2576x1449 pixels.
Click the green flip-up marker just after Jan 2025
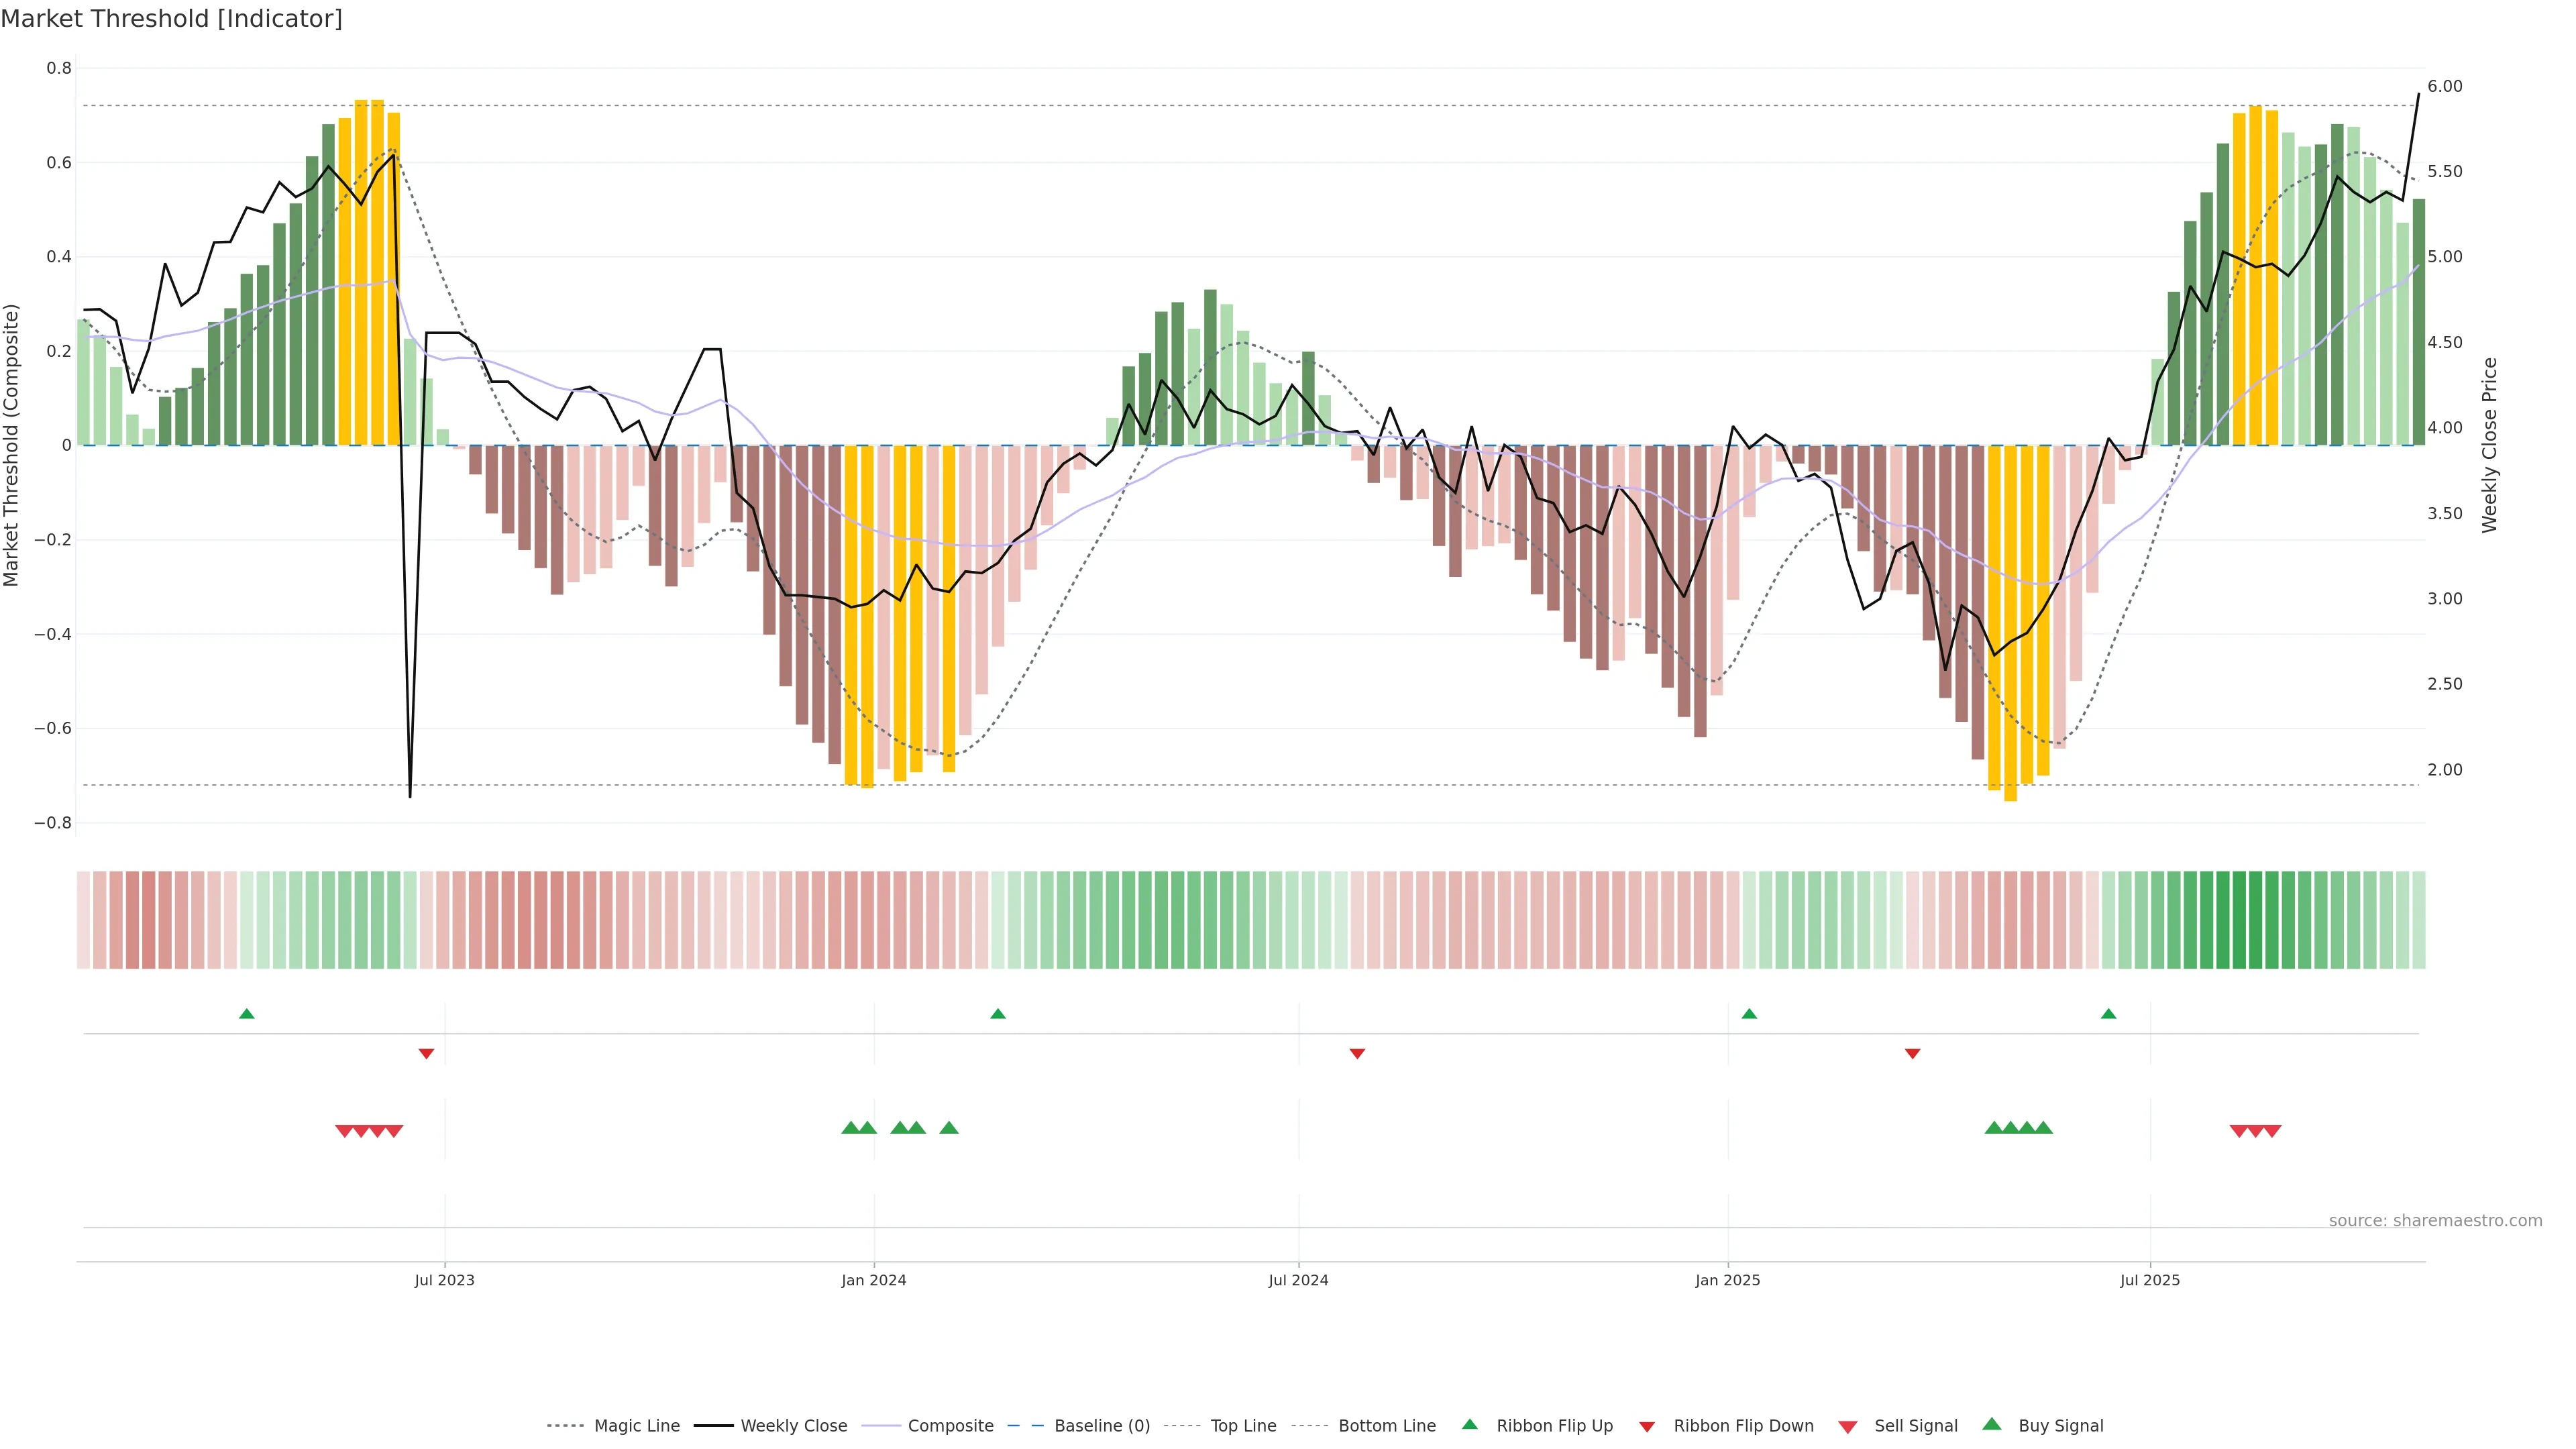[1749, 1014]
